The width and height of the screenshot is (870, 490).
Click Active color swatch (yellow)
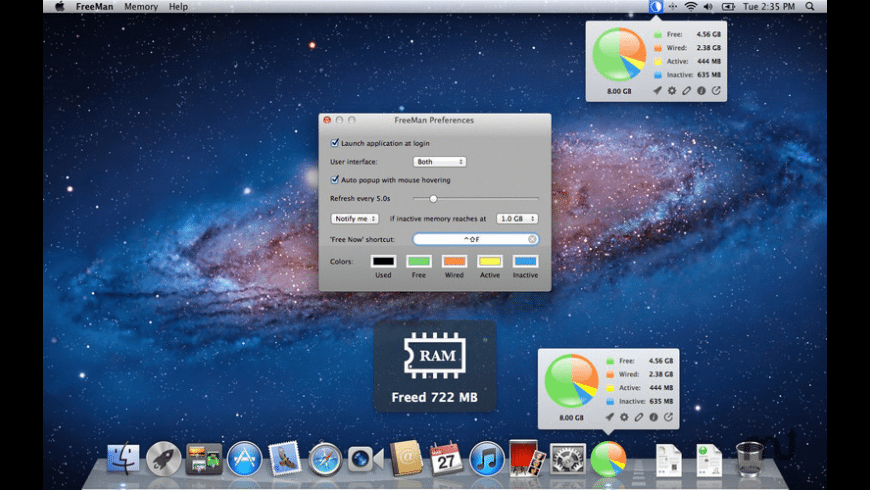[x=490, y=261]
